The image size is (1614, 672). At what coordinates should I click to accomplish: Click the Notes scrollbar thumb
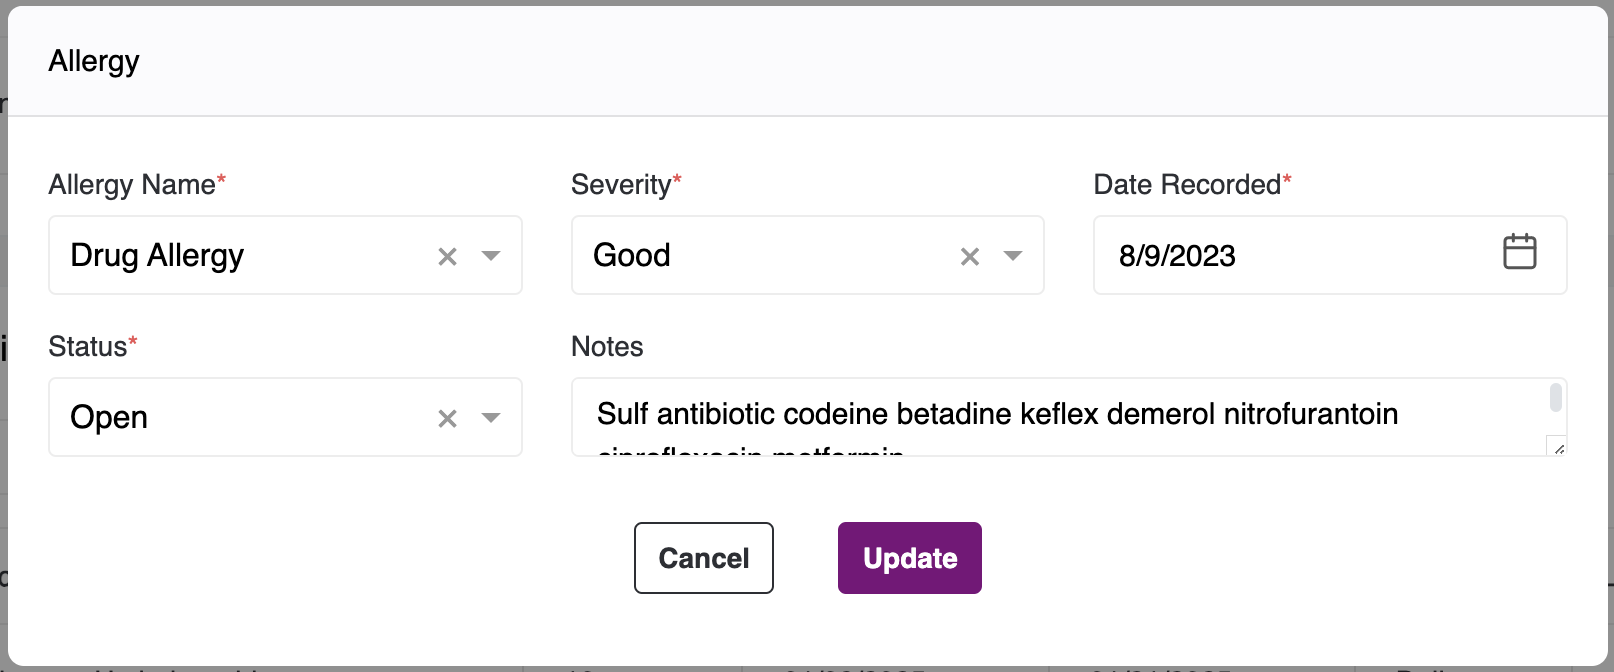click(1556, 397)
